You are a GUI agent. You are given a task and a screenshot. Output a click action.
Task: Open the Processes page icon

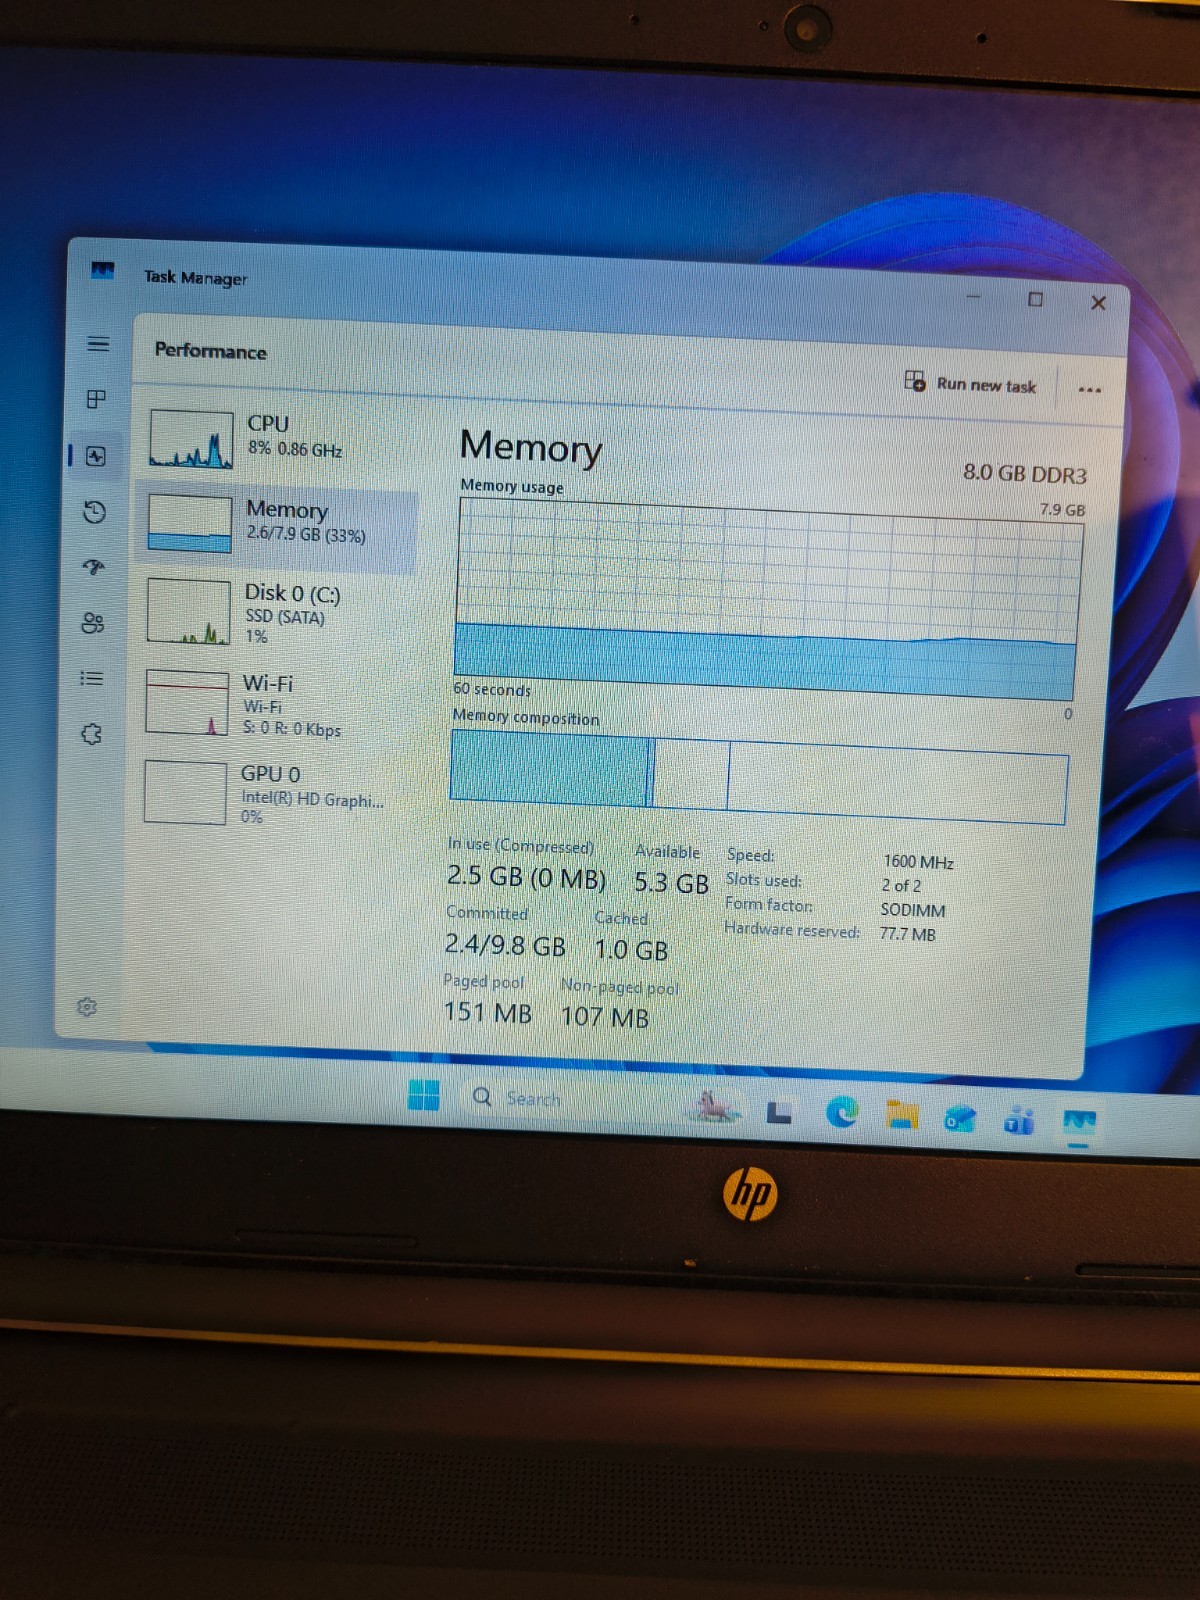coord(96,399)
